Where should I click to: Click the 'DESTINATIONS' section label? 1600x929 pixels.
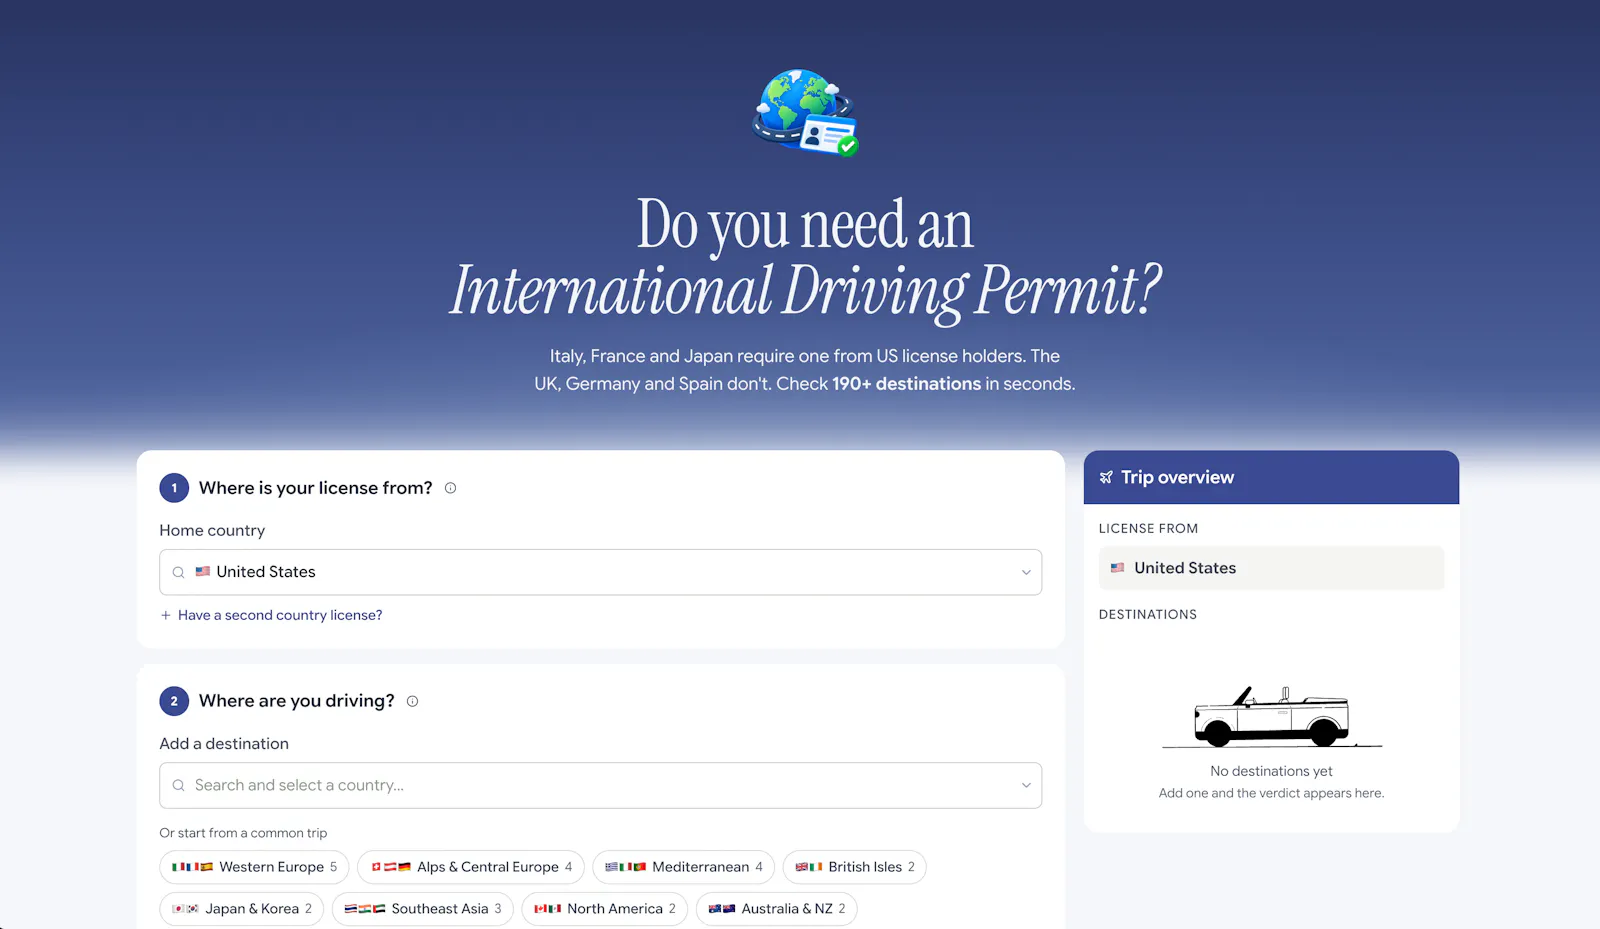pos(1148,614)
